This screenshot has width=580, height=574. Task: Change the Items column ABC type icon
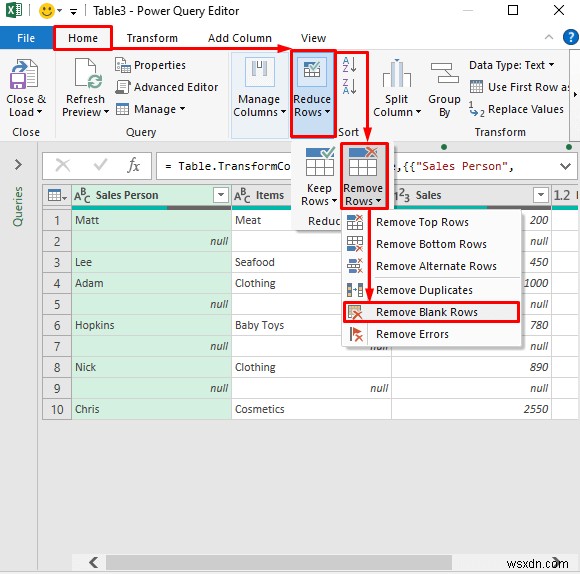tap(242, 195)
